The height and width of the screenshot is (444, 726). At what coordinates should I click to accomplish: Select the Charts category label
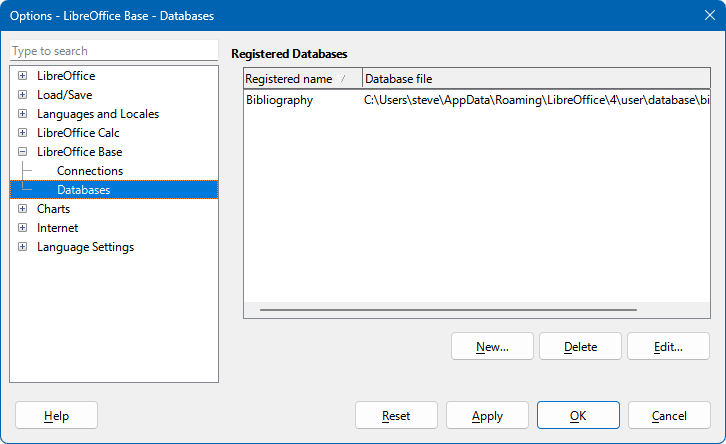coord(53,209)
